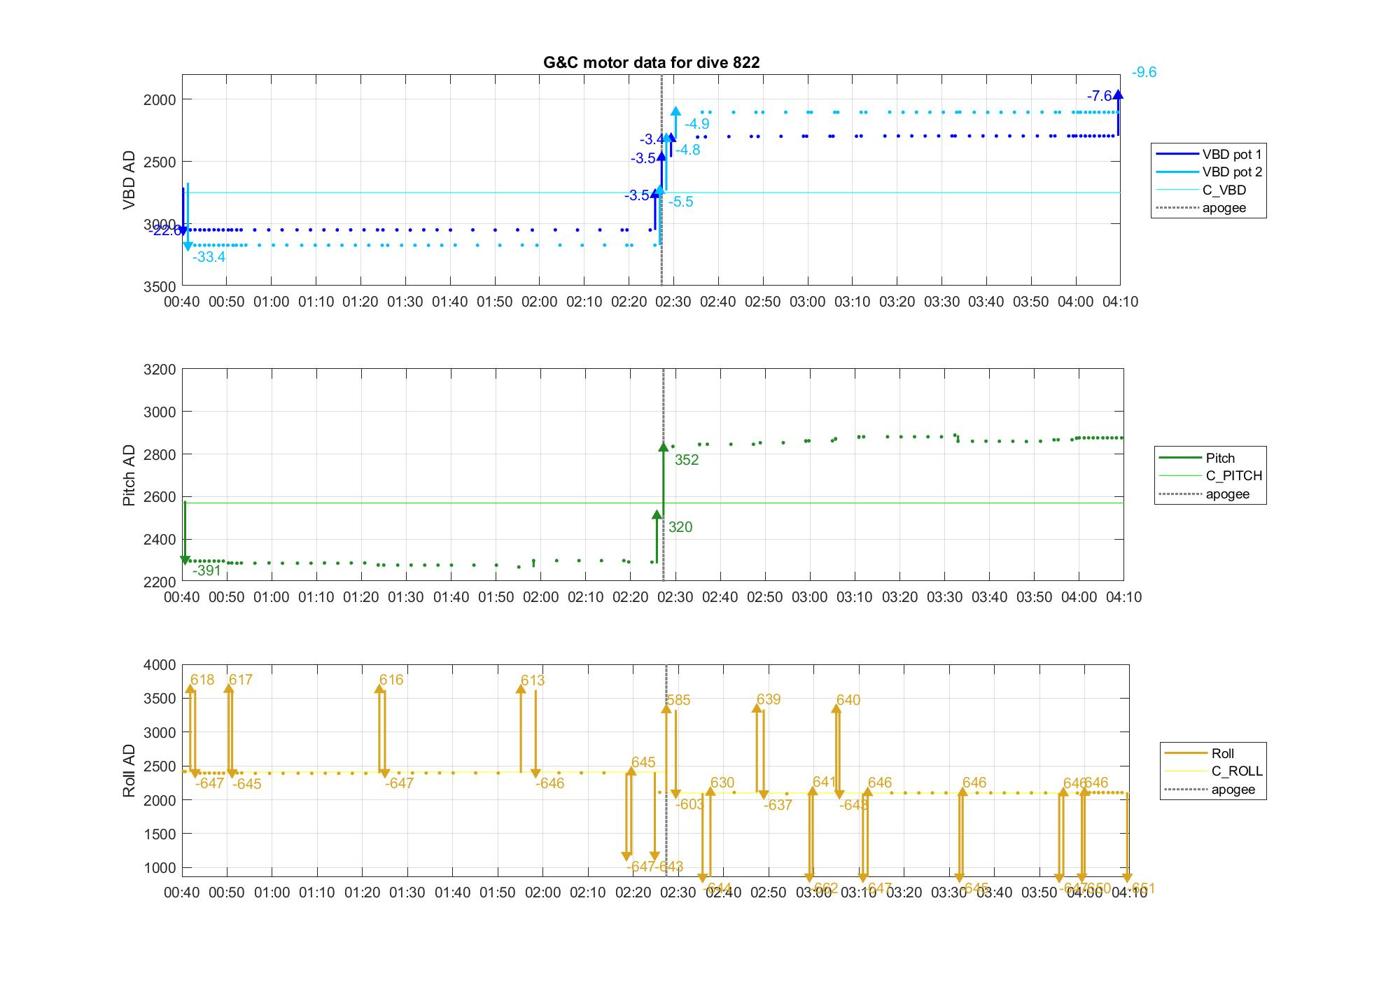Screen dimensions: 1400x986
Task: Click the "640" roll annotation
Action: [848, 700]
